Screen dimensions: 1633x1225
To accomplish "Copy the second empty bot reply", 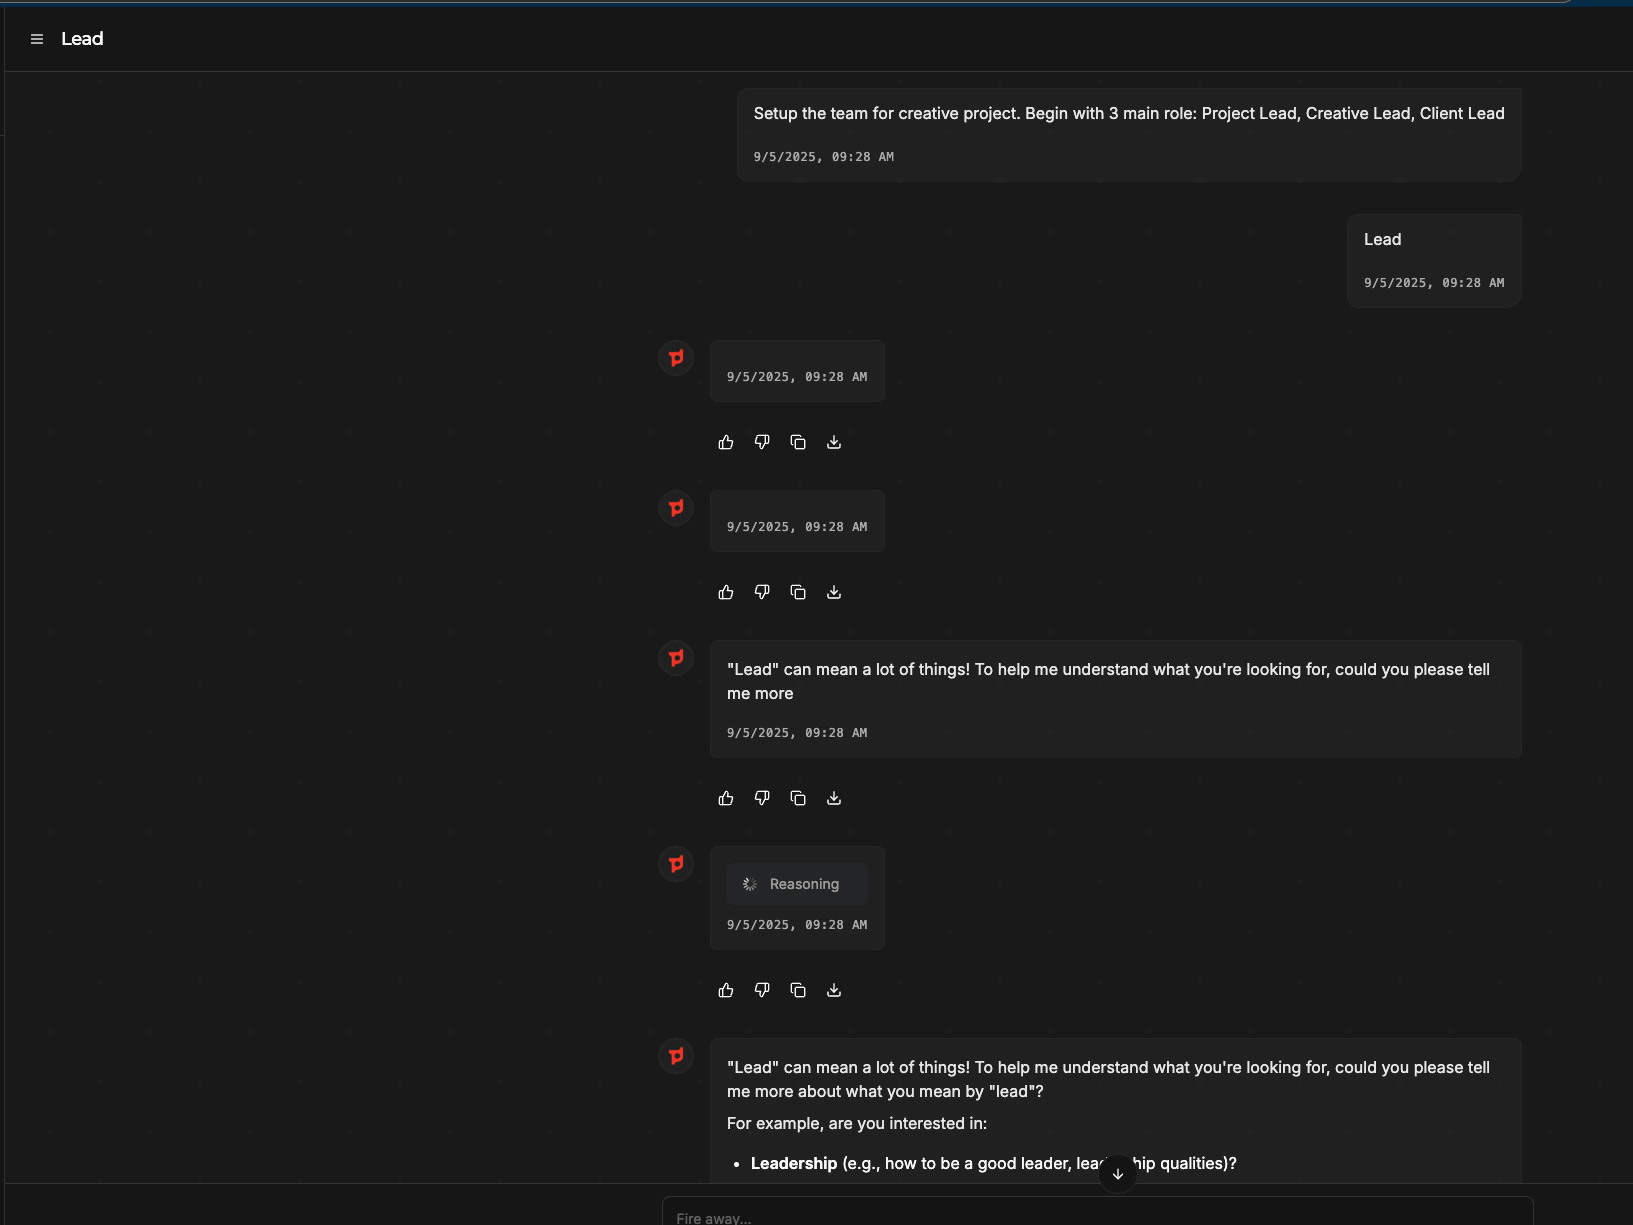I will [x=798, y=592].
